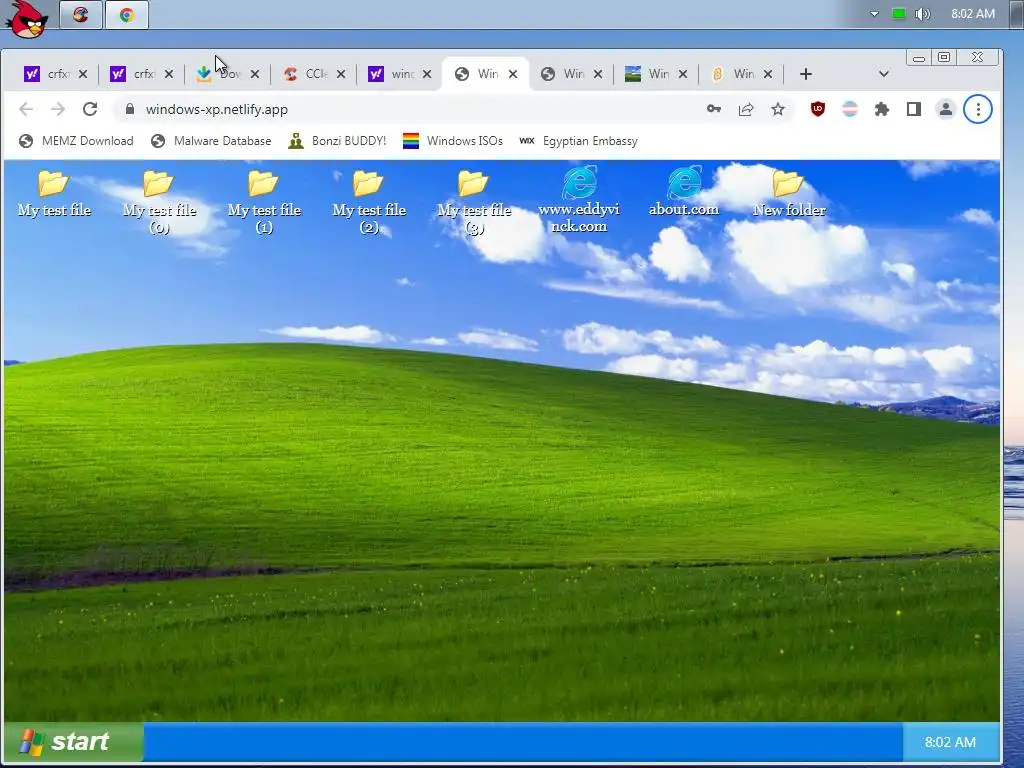Click the XP start button
The width and height of the screenshot is (1024, 768).
(73, 742)
